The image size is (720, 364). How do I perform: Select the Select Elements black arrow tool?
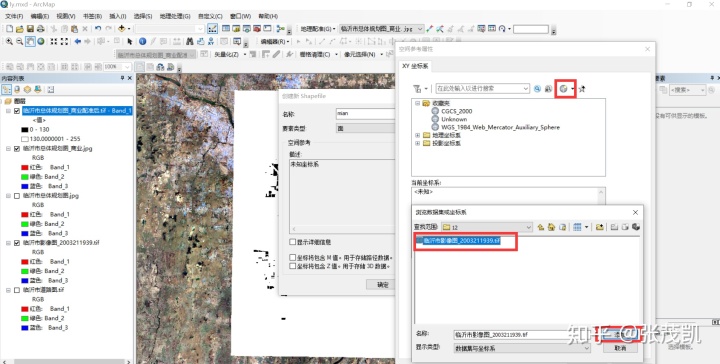pyautogui.click(x=129, y=41)
